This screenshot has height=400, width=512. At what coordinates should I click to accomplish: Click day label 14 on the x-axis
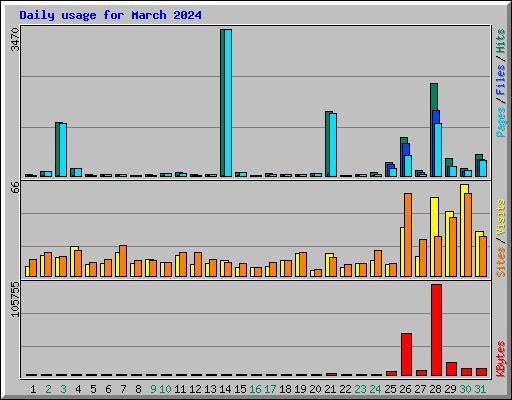[x=225, y=389]
